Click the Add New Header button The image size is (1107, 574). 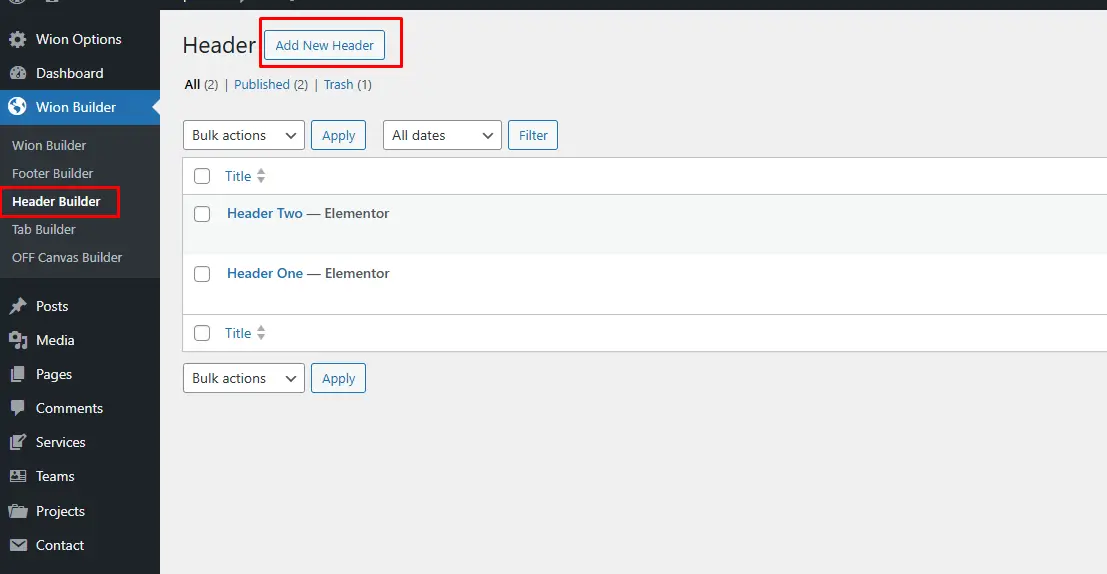(324, 45)
